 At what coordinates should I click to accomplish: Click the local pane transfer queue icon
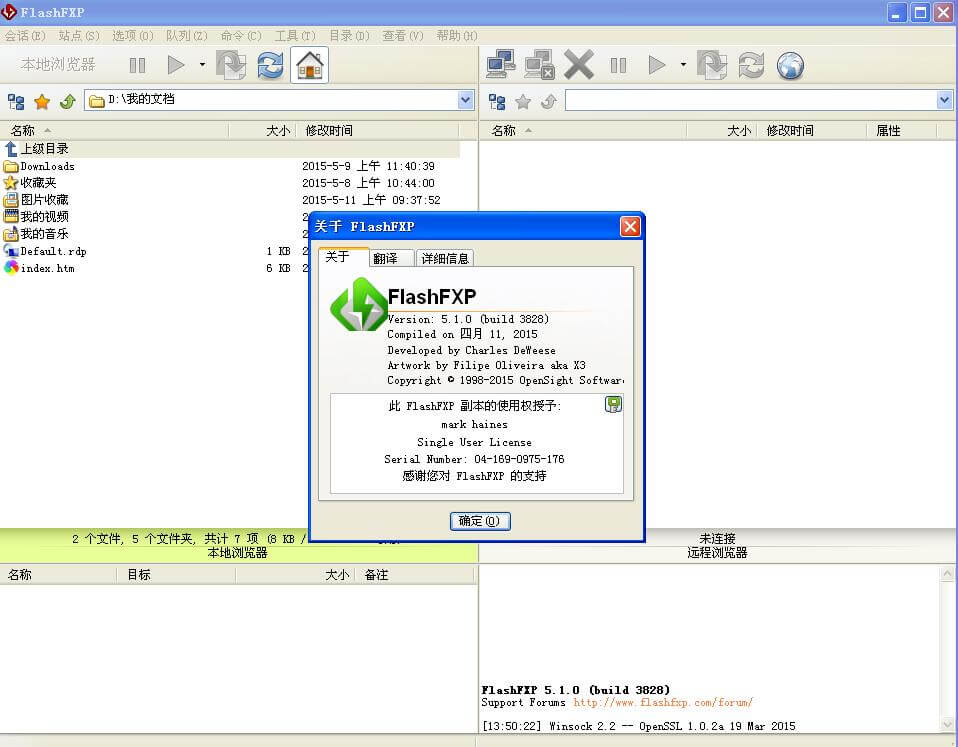click(x=231, y=65)
